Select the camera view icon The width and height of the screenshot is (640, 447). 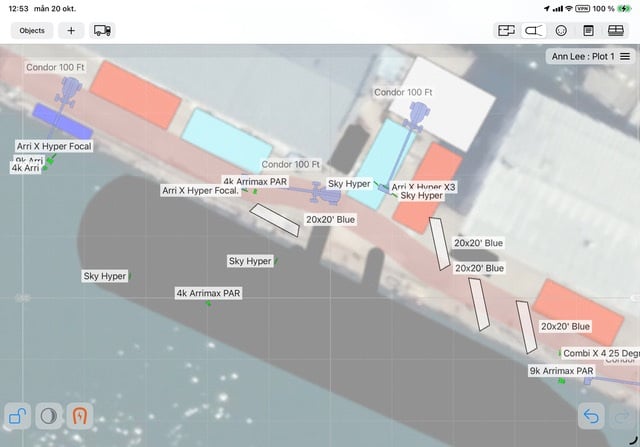click(534, 30)
